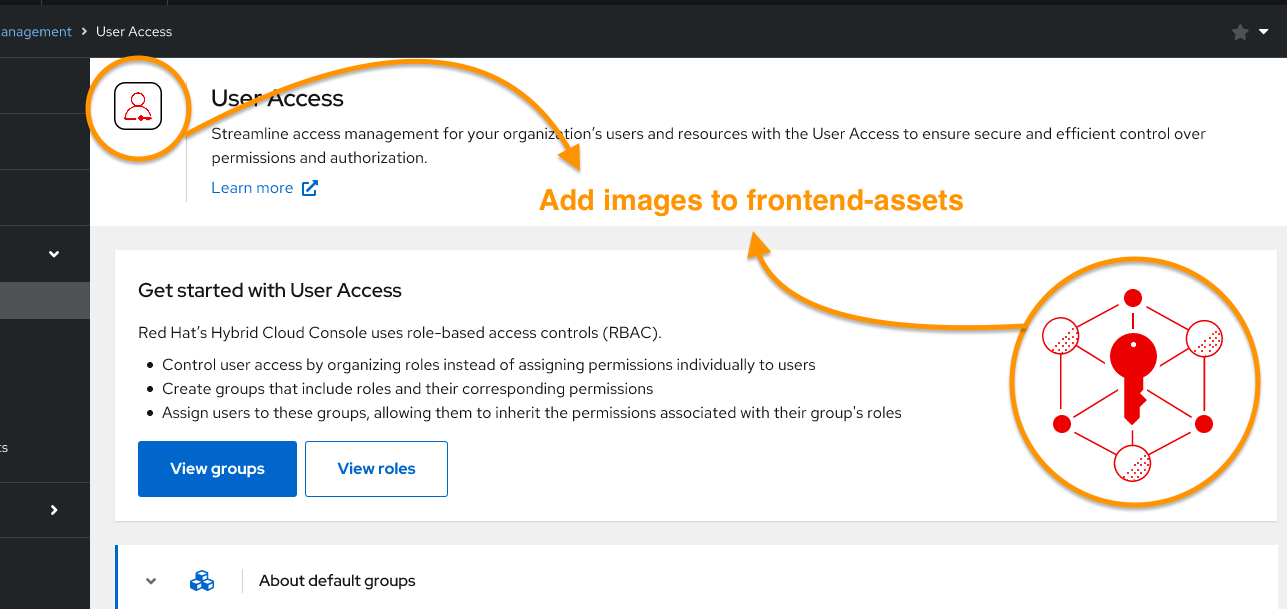Expand the sidebar section with the right chevron

[x=54, y=510]
